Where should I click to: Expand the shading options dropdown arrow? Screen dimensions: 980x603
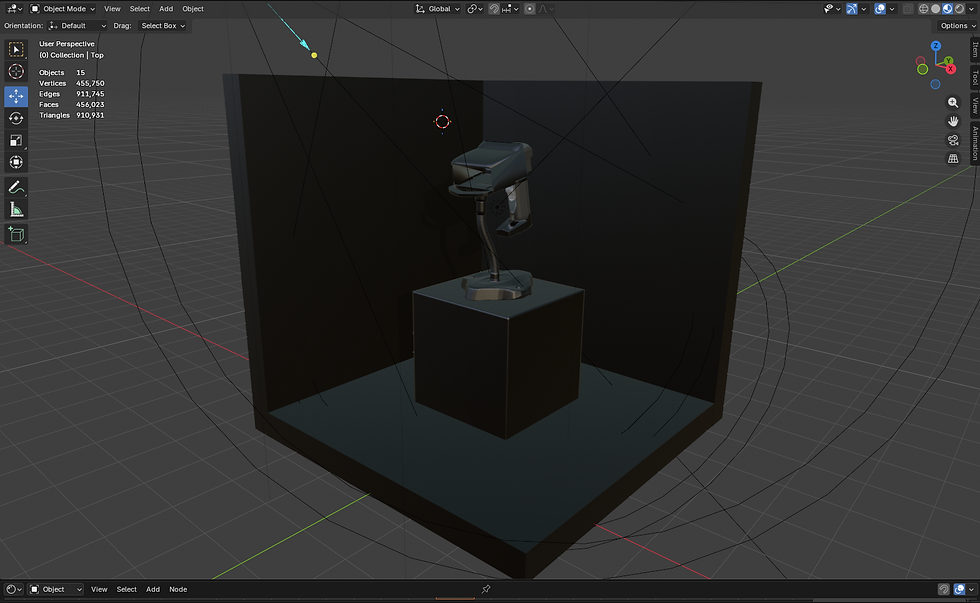pyautogui.click(x=971, y=9)
